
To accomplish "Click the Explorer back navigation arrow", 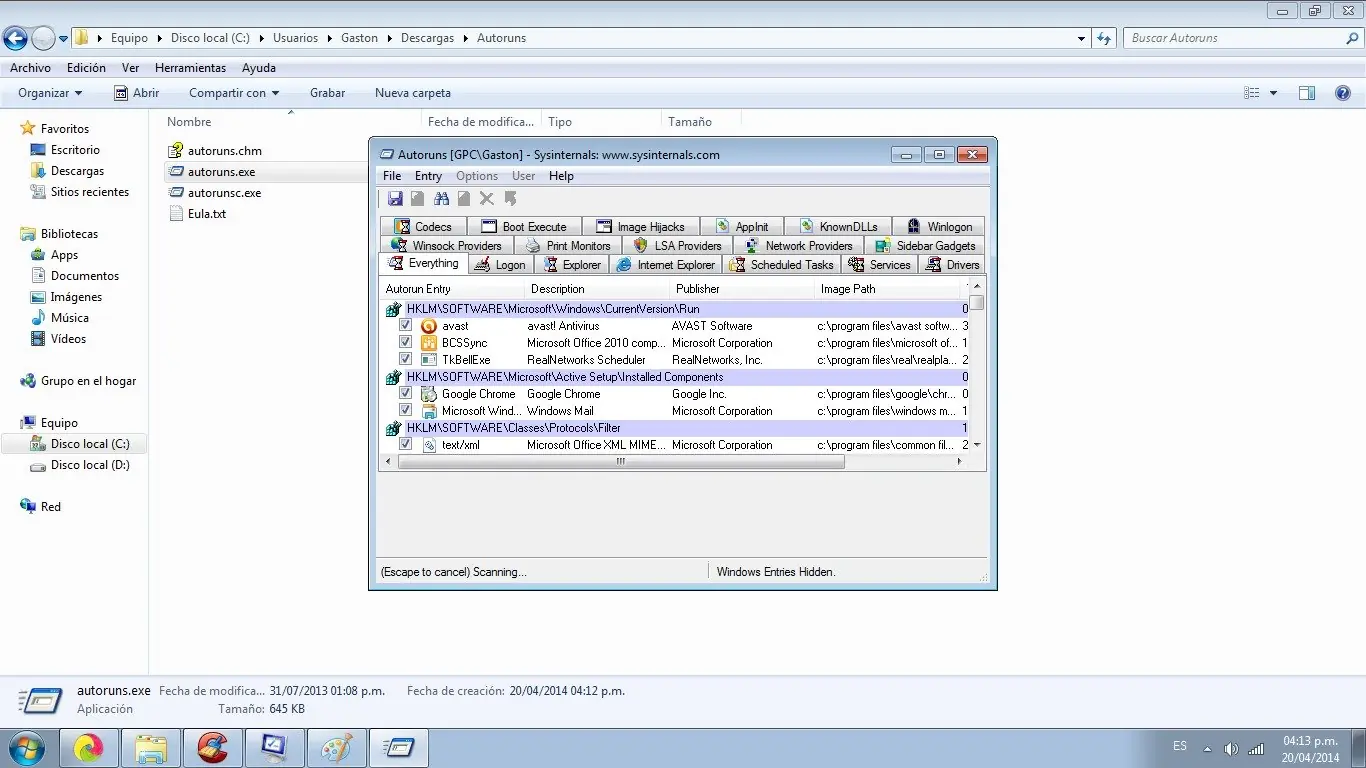I will pyautogui.click(x=16, y=38).
